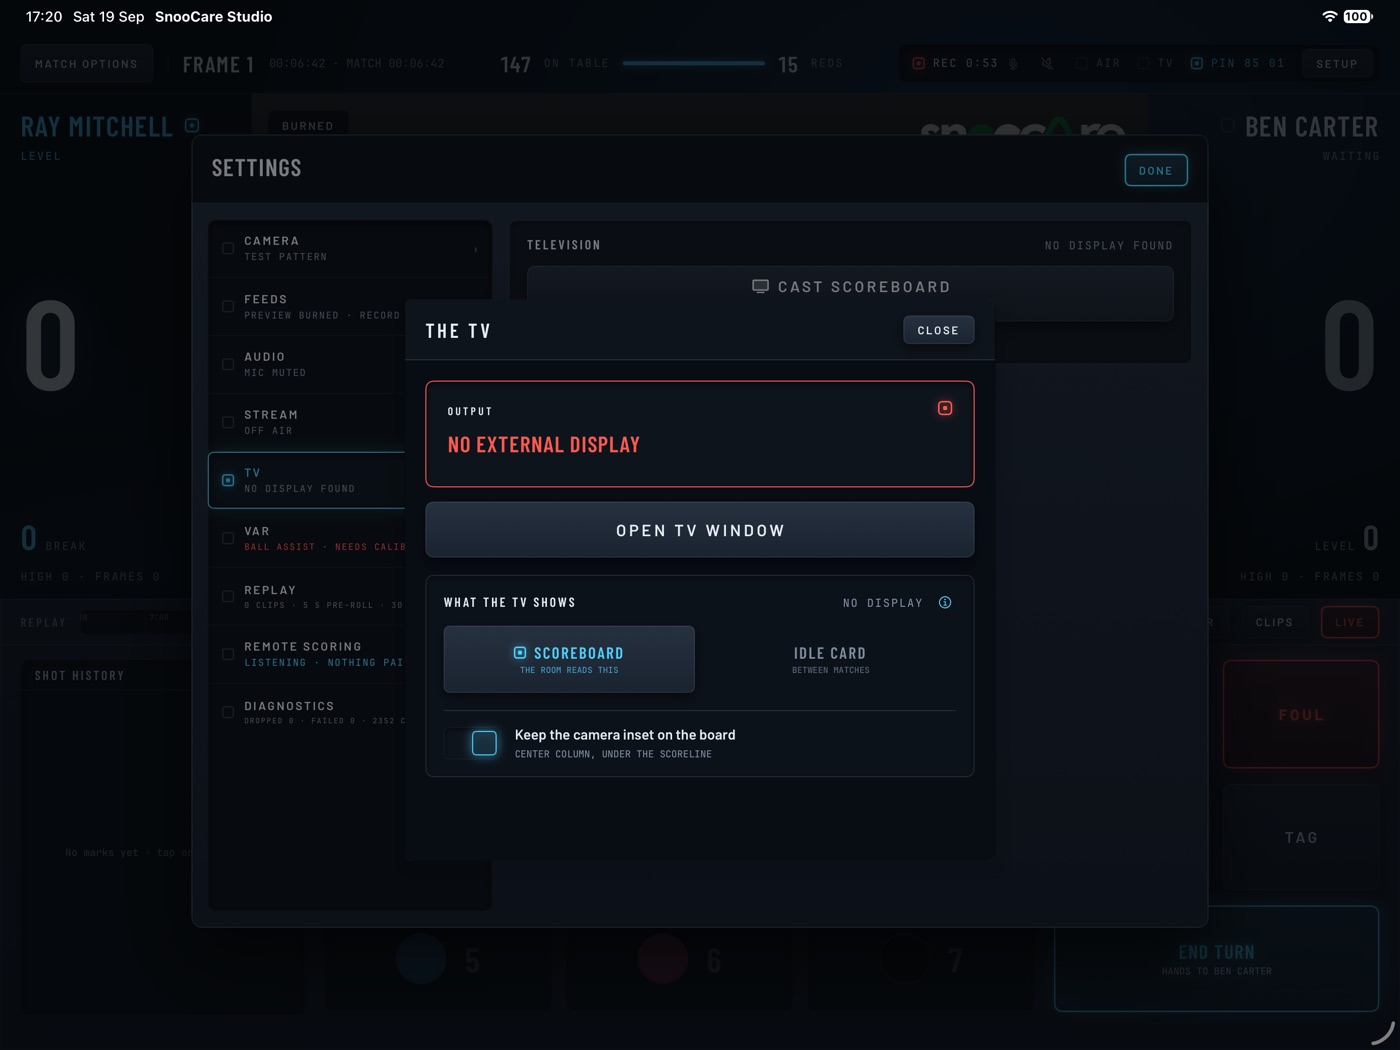Open the Remote Scoring settings section
This screenshot has height=1050, width=1400.
(307, 654)
